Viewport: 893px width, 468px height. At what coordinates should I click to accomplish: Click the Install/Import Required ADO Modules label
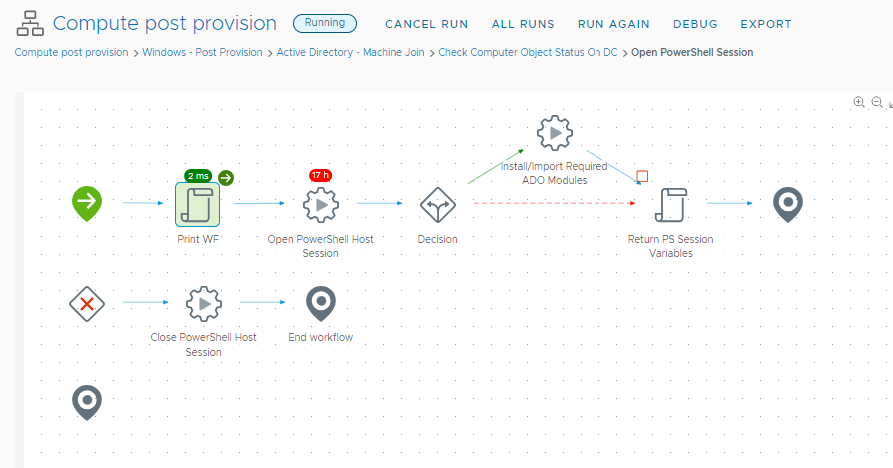pos(554,173)
